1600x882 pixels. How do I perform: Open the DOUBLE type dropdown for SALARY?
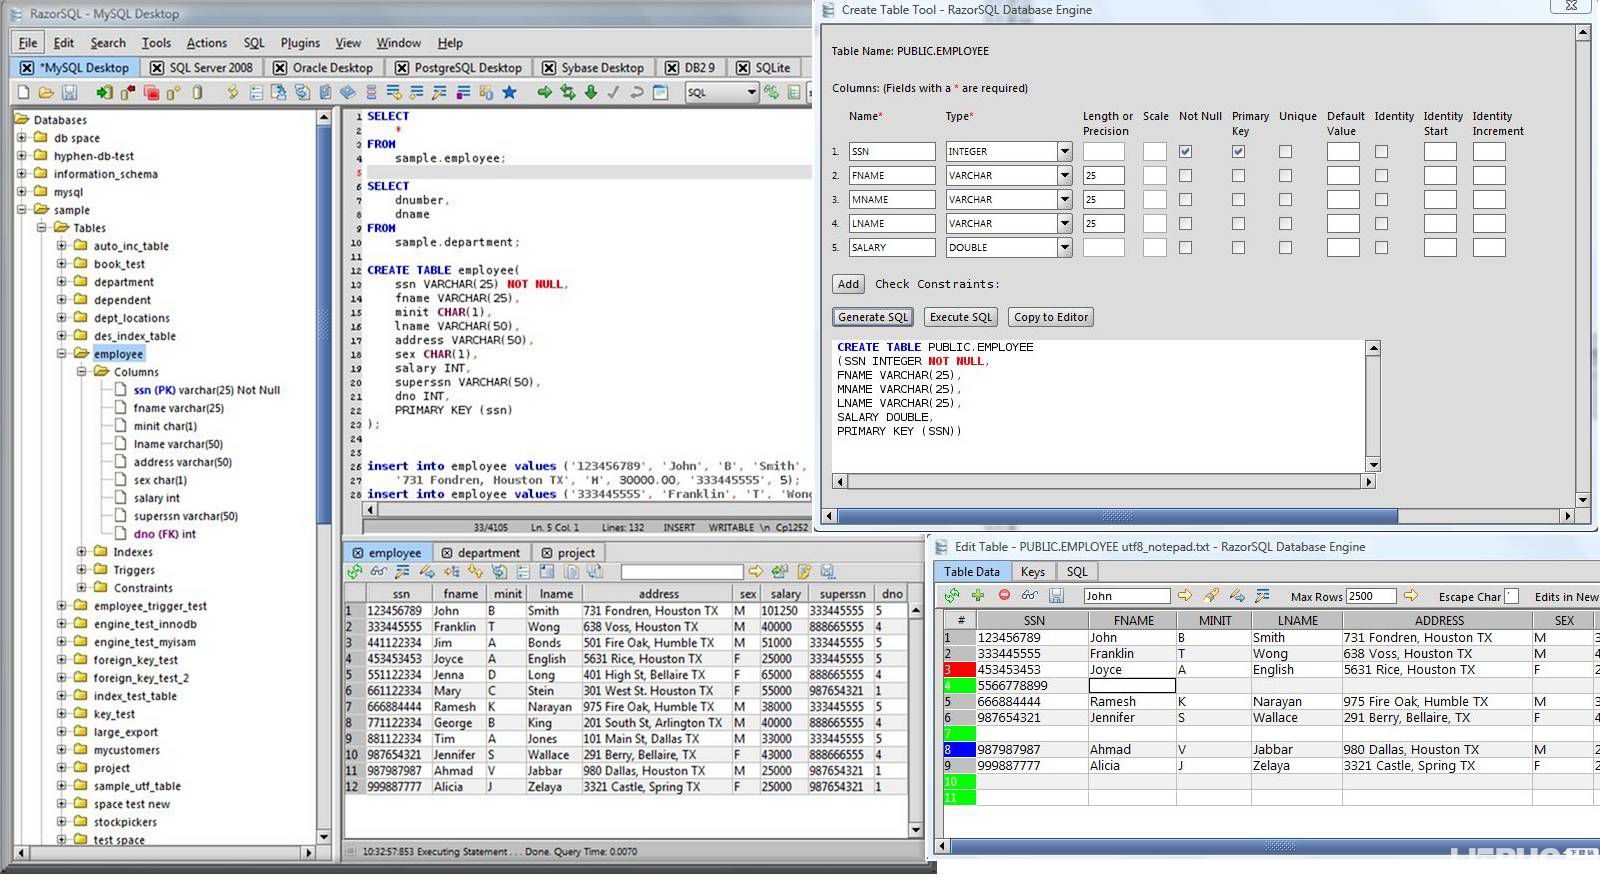tap(1064, 248)
